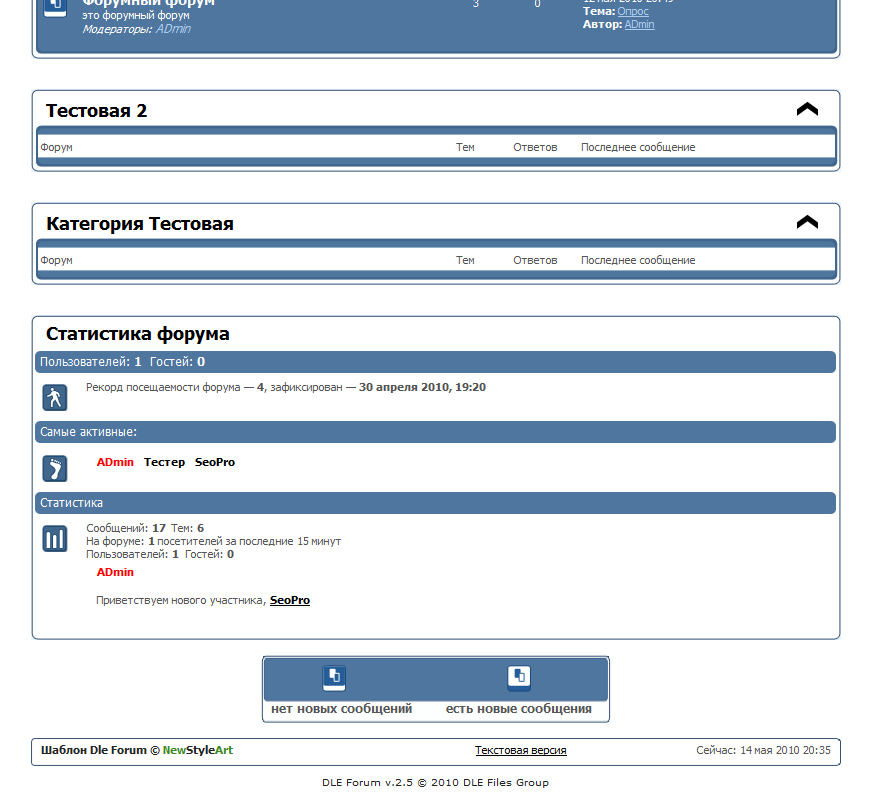Open new member SeoPro's profile link
This screenshot has width=881, height=797.
pyautogui.click(x=290, y=600)
